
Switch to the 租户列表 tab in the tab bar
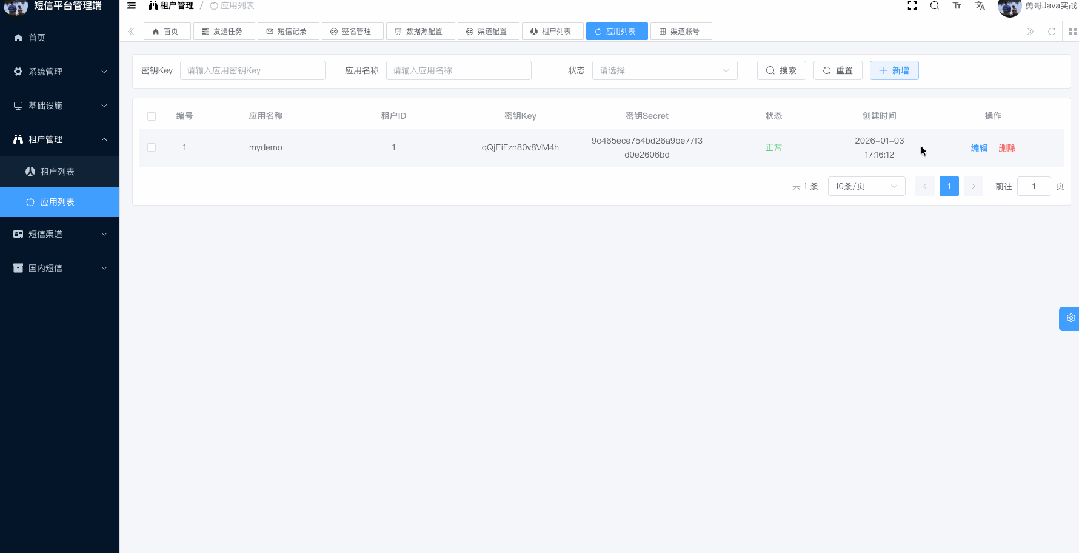[x=553, y=31]
